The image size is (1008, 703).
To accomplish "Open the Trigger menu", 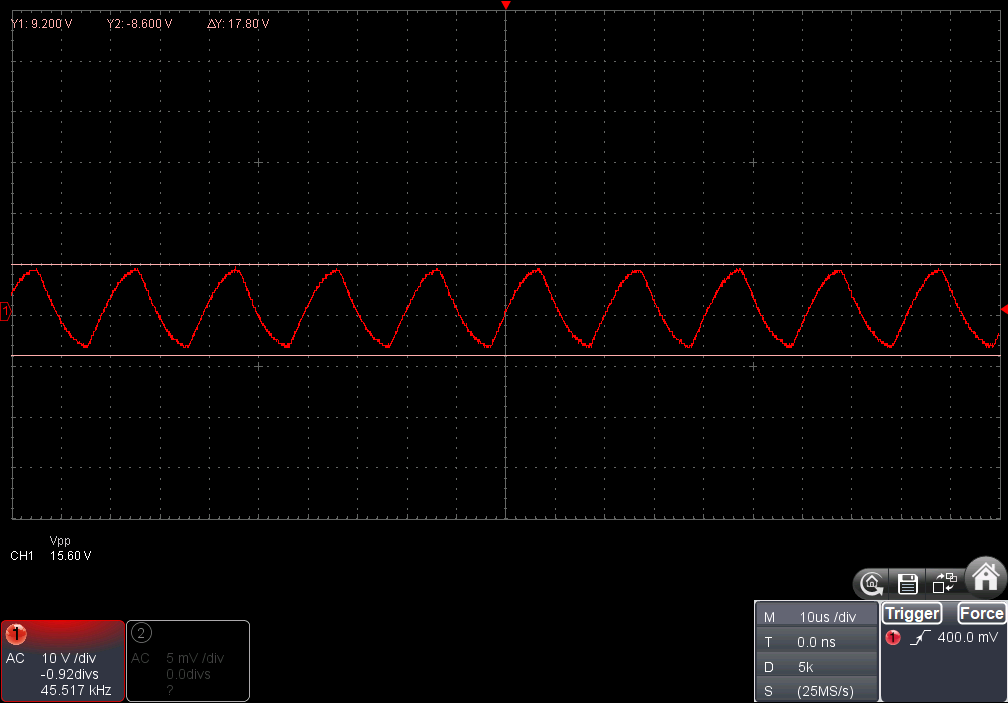I will pyautogui.click(x=912, y=613).
